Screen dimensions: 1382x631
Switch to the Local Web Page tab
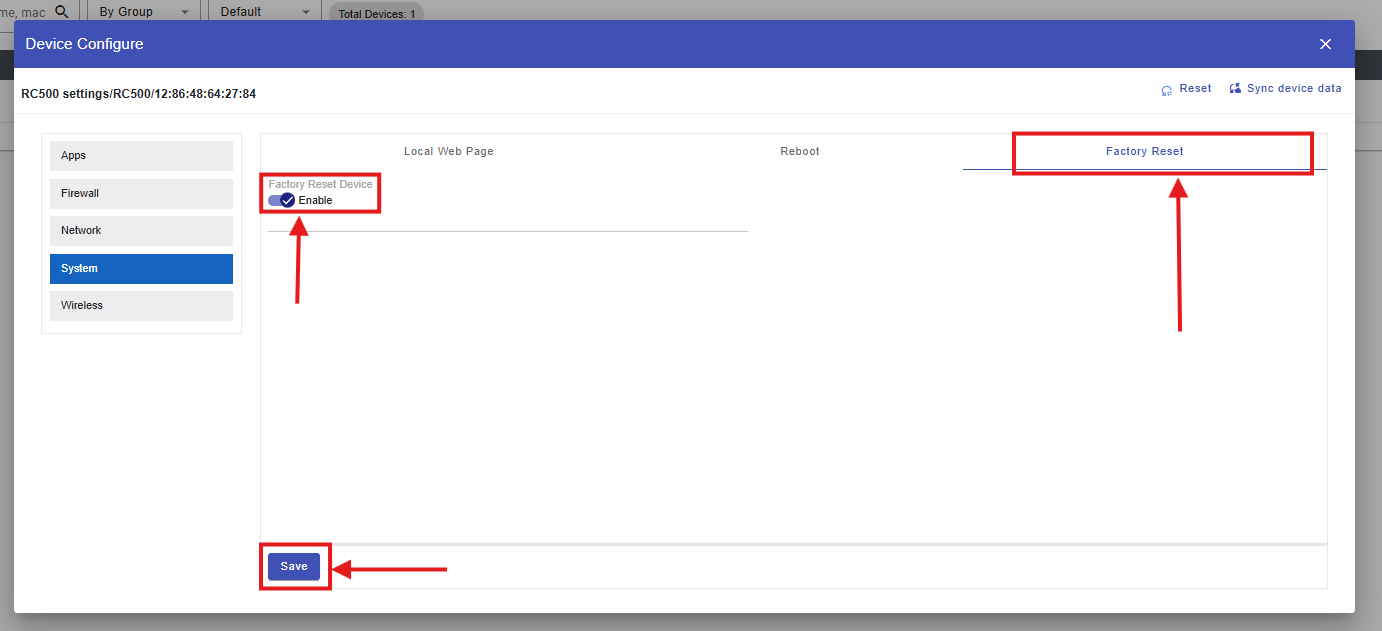coord(448,152)
